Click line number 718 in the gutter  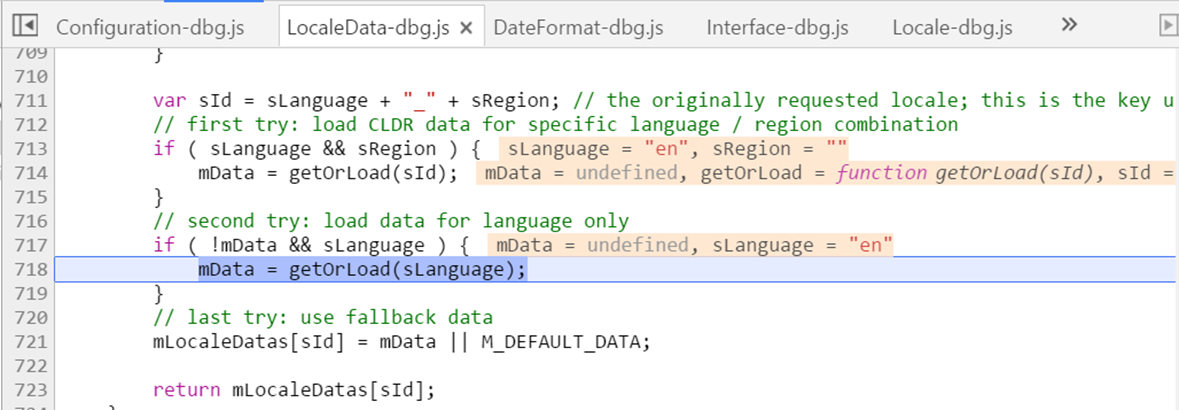(31, 269)
